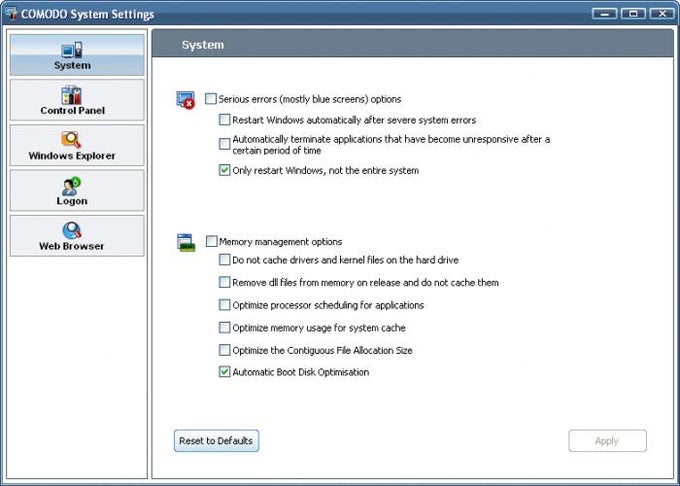The width and height of the screenshot is (680, 486).
Task: Click the COMODO System Settings title text
Action: click(x=88, y=14)
